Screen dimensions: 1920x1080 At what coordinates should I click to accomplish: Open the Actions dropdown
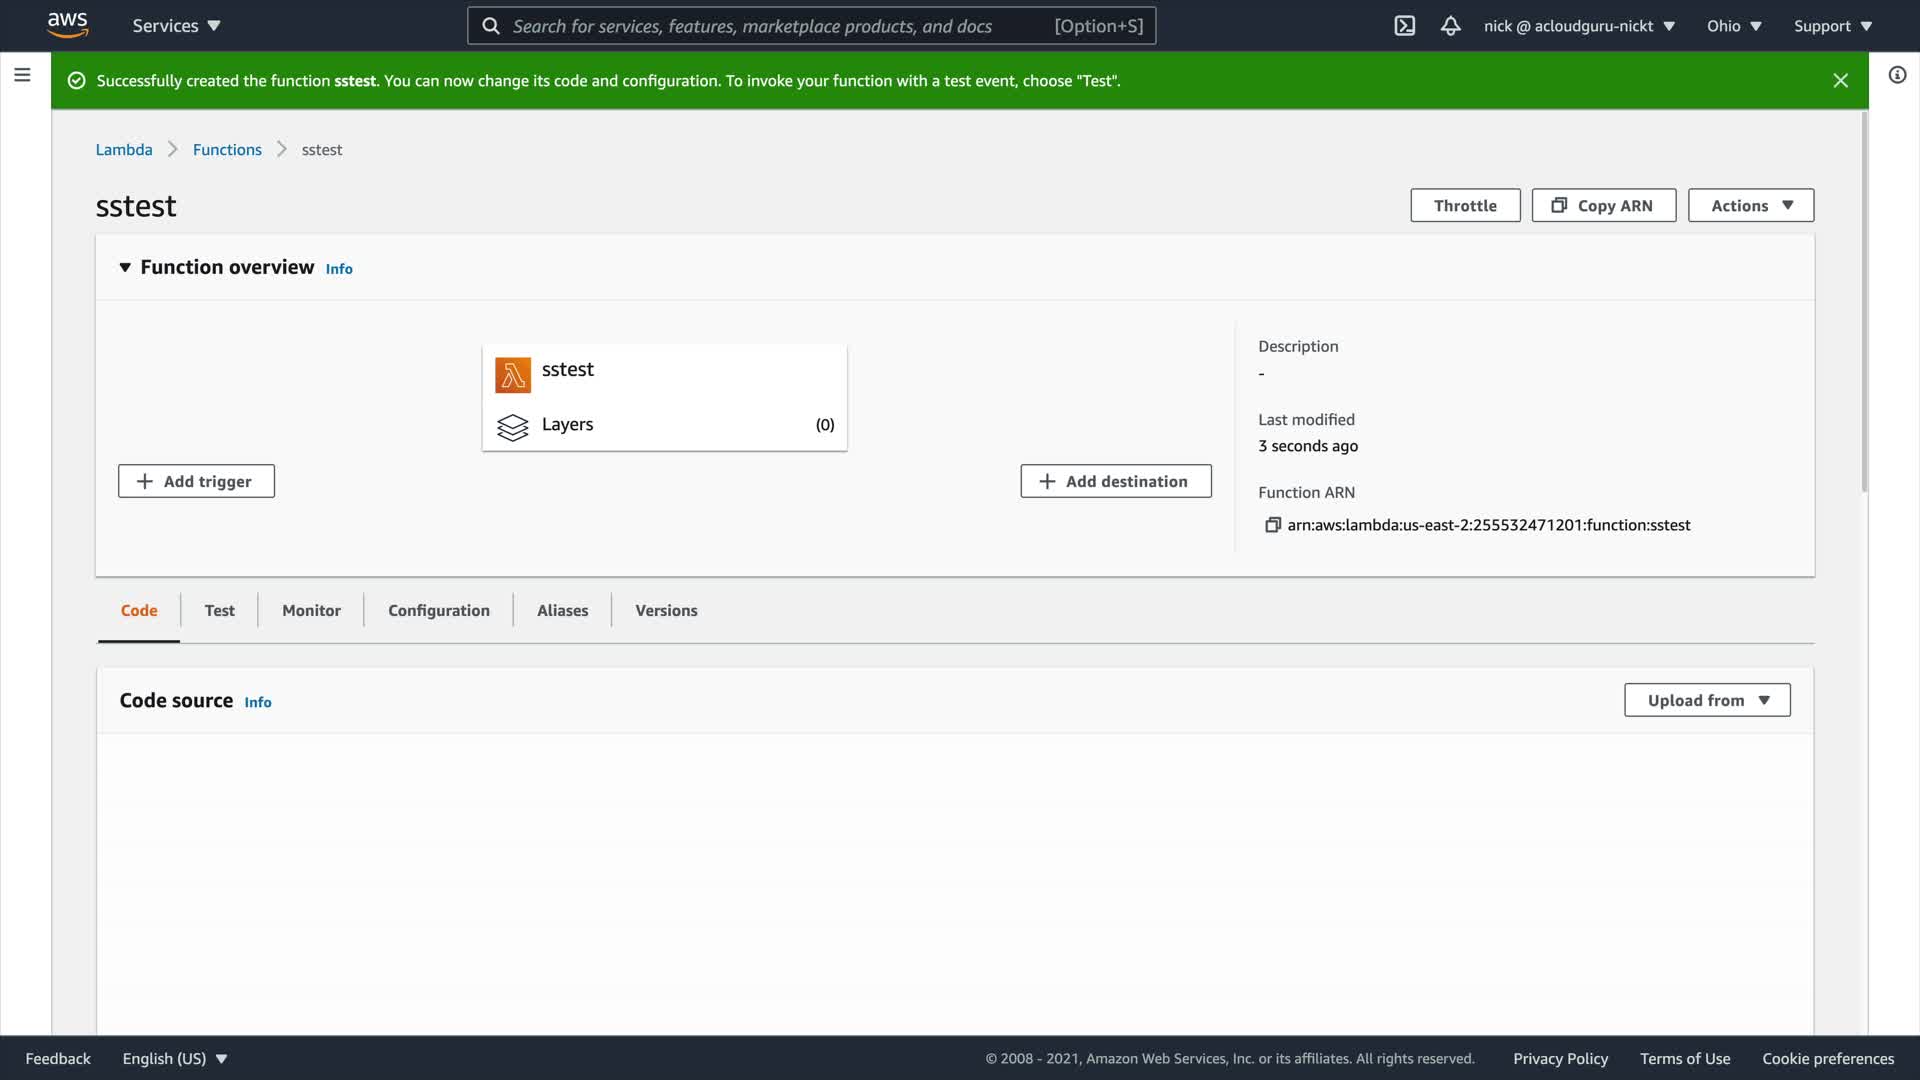(1750, 205)
